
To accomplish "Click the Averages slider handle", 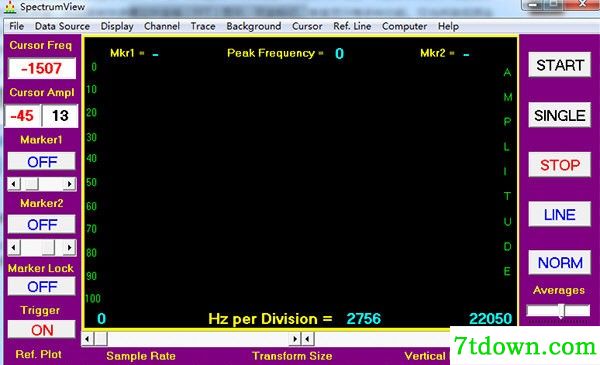I will tap(561, 311).
